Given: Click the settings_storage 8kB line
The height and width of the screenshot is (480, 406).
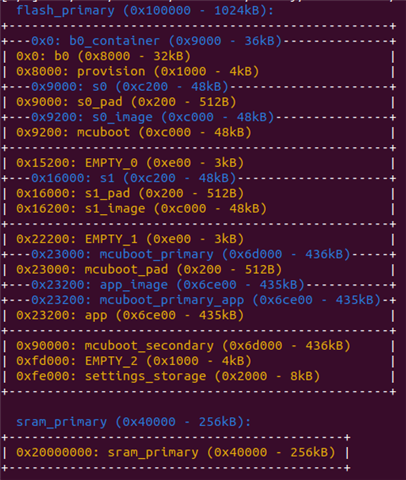Looking at the screenshot, I should (168, 376).
